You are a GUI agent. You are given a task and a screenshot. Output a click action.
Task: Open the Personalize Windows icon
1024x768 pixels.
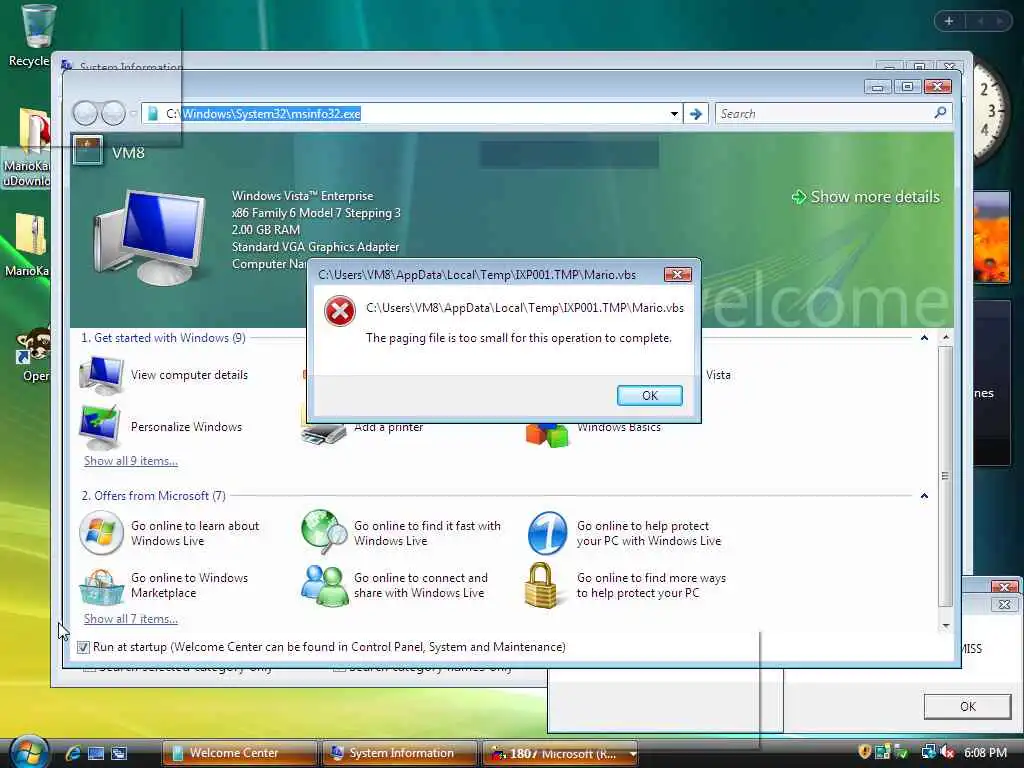(100, 427)
